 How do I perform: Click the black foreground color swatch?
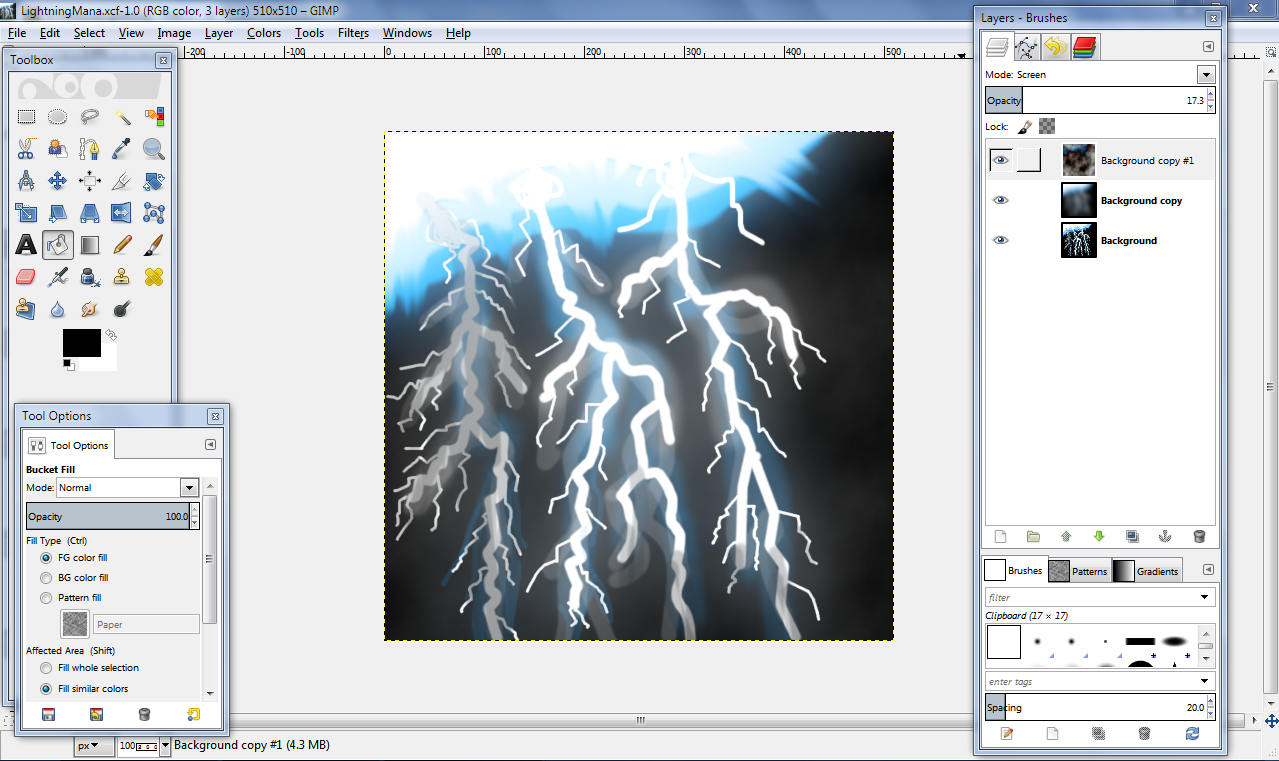pos(81,342)
